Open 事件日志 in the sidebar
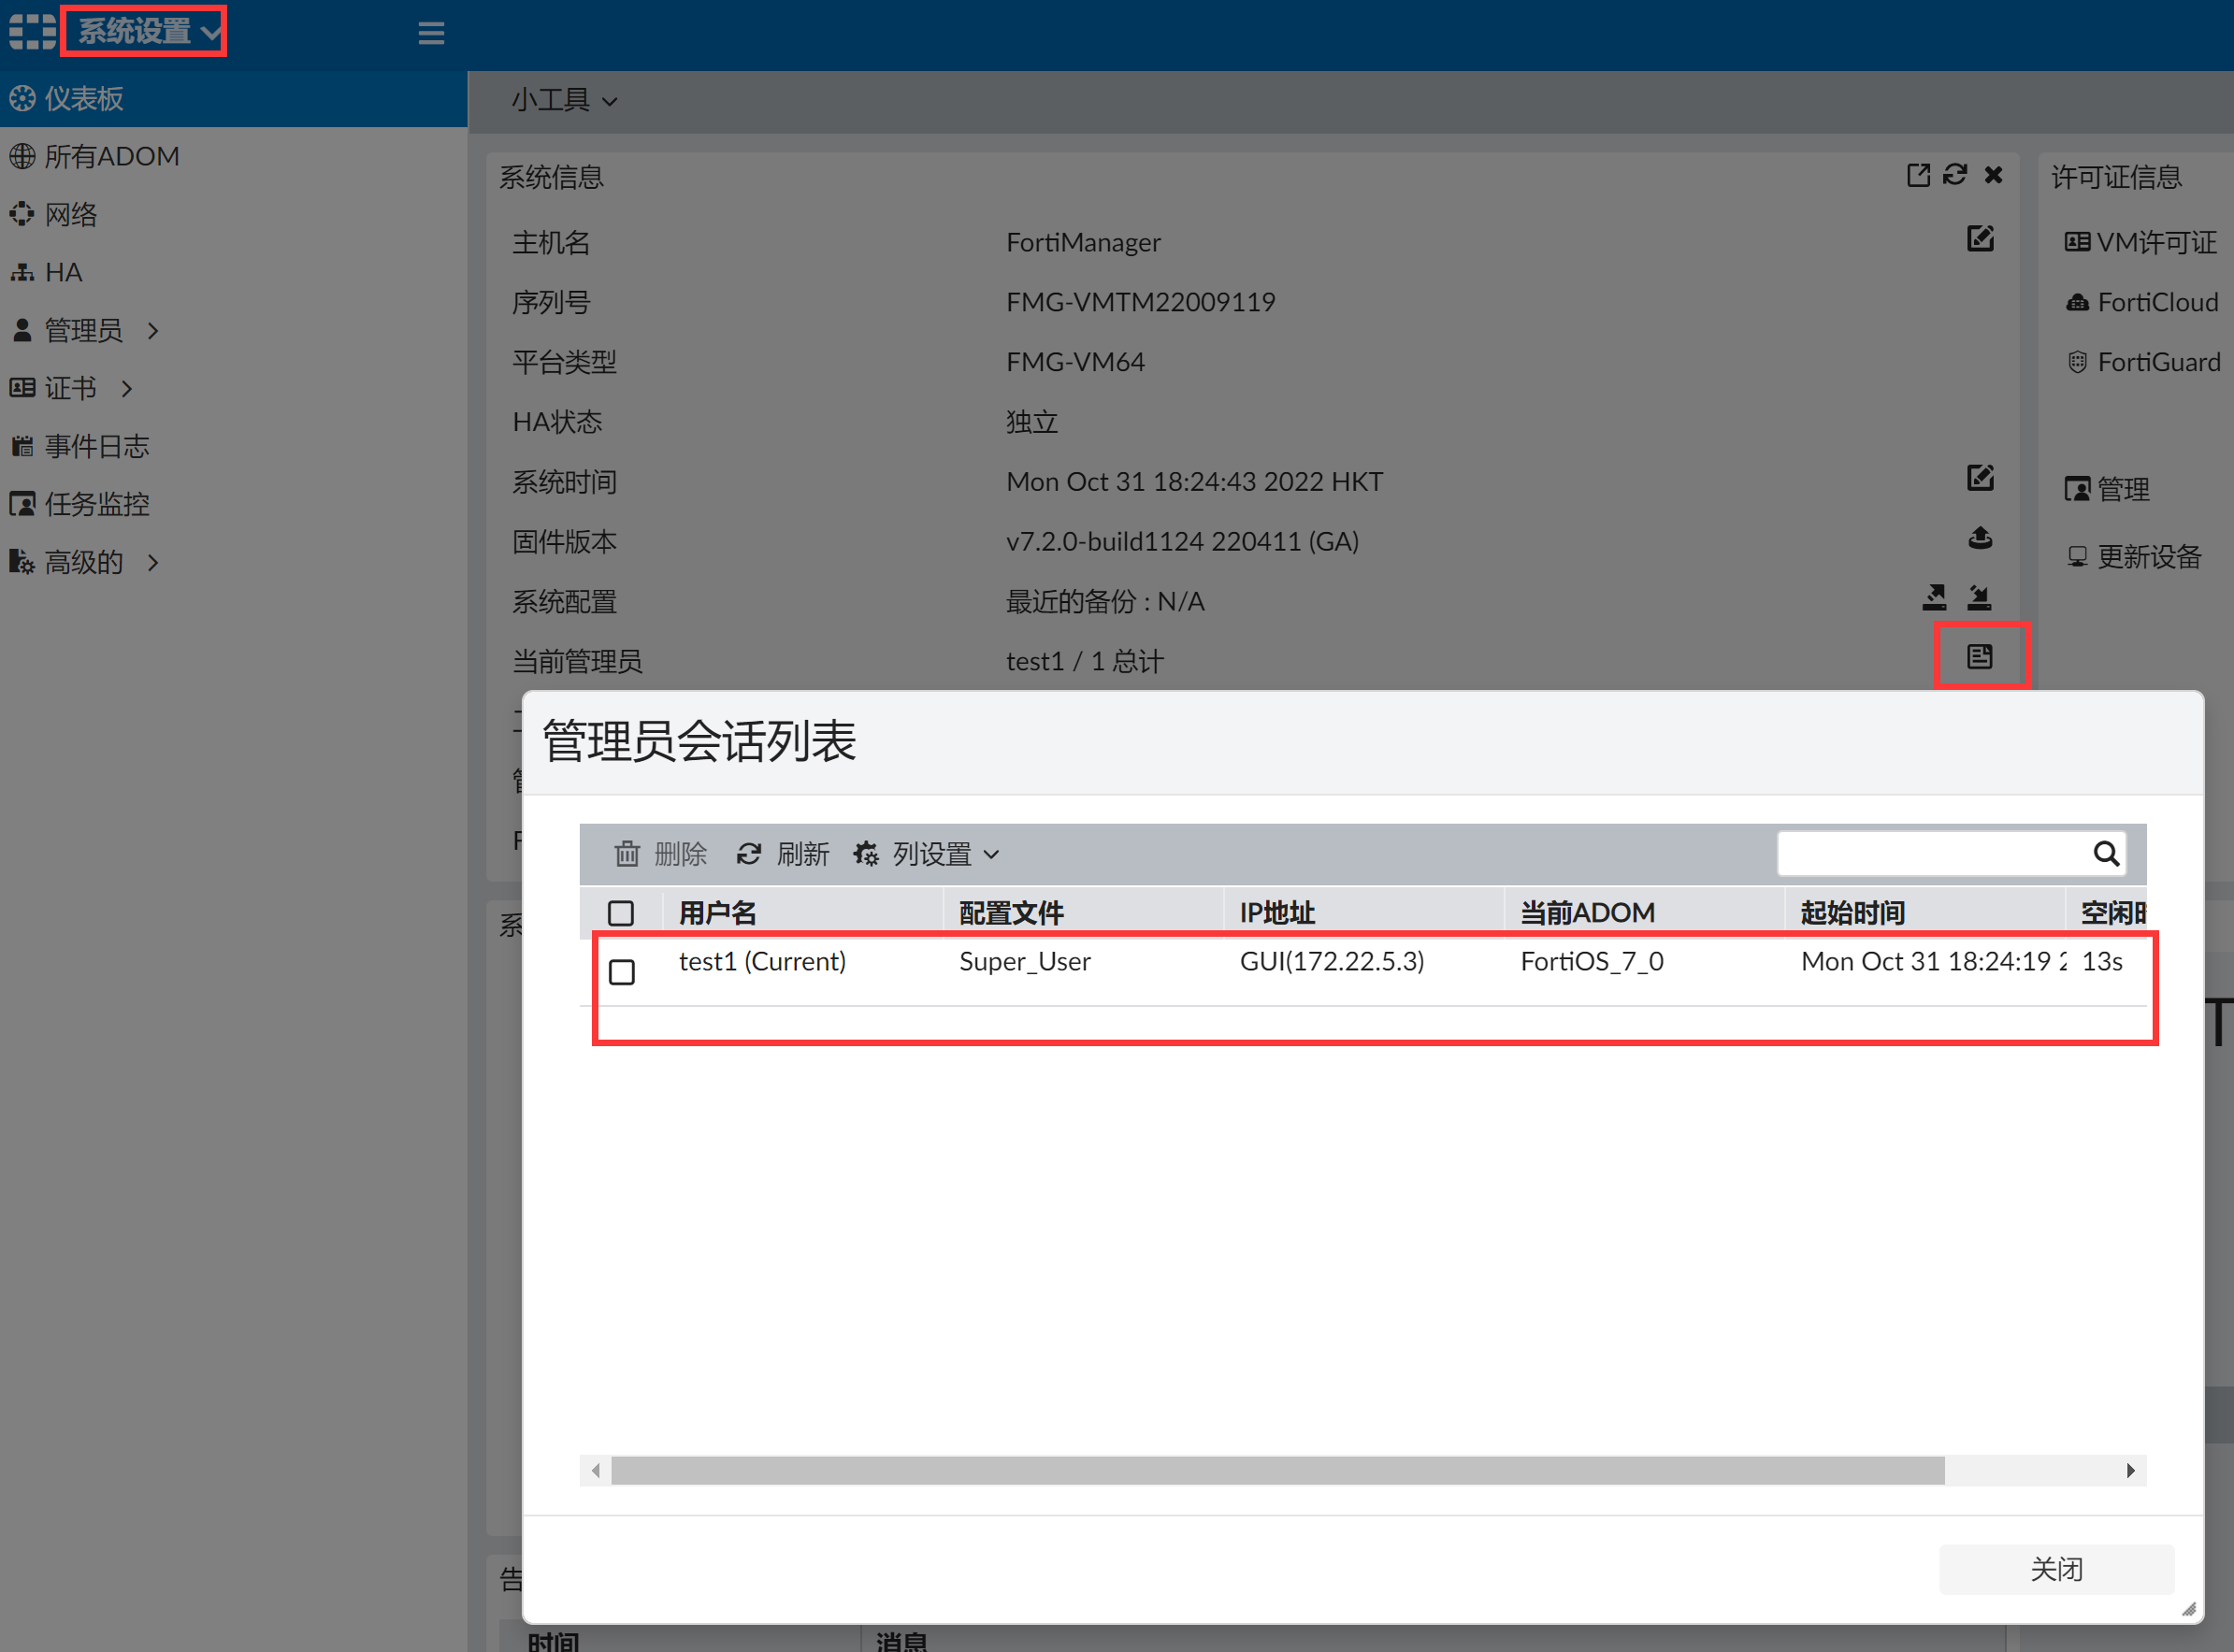The width and height of the screenshot is (2234, 1652). pyautogui.click(x=96, y=446)
